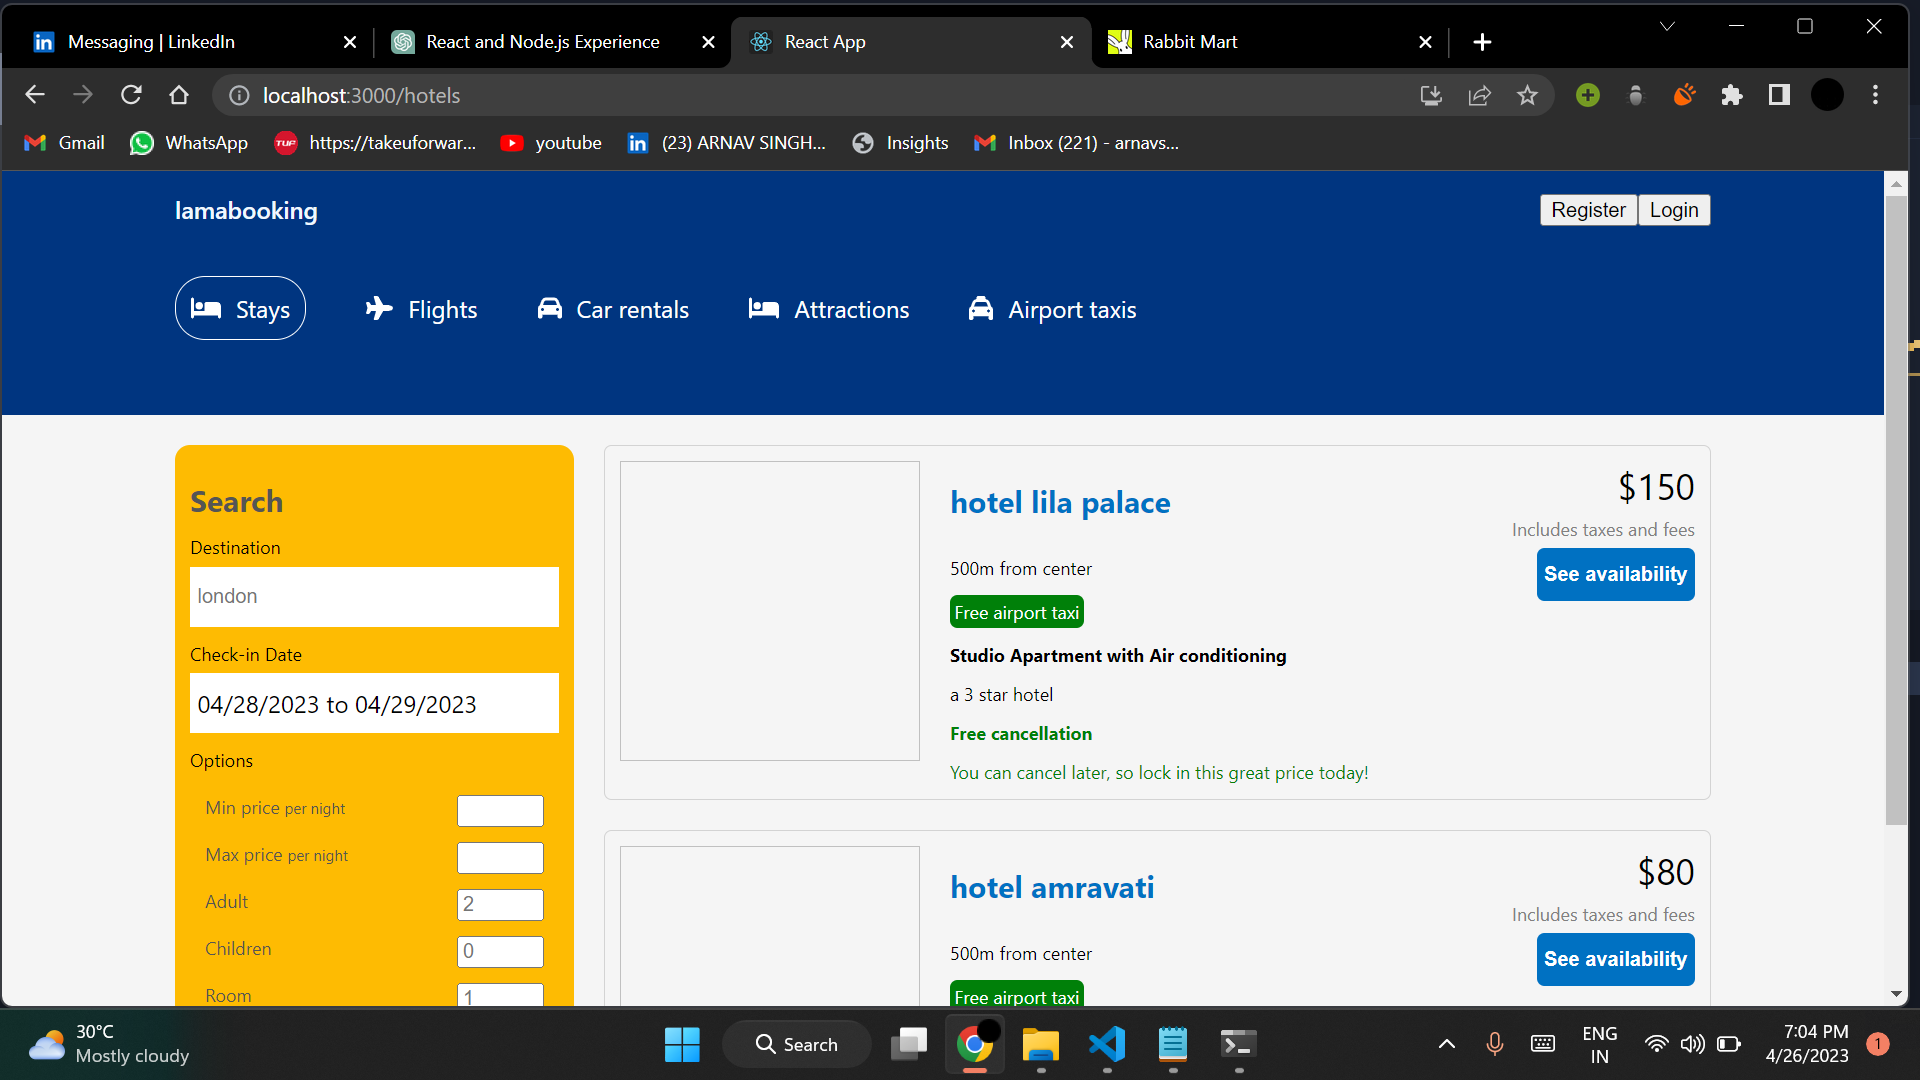The height and width of the screenshot is (1080, 1920).
Task: Bookmark this page with the star icon
Action: pos(1527,95)
